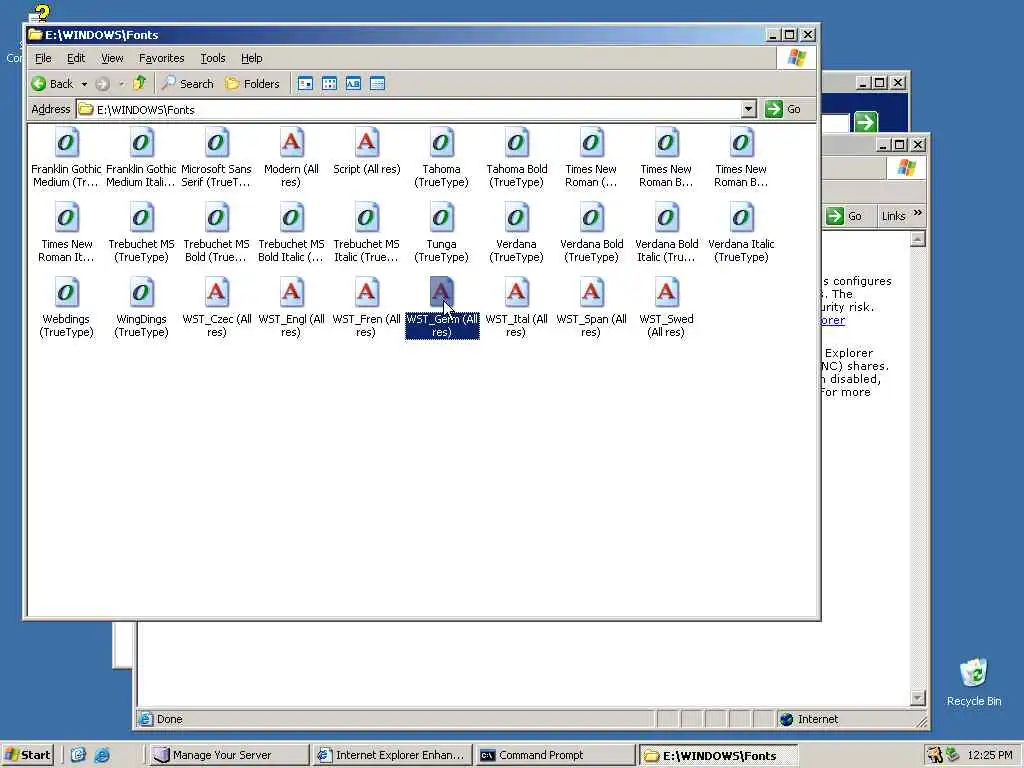Screen dimensions: 1024x768
Task: Expand the Address bar dropdown
Action: point(748,109)
